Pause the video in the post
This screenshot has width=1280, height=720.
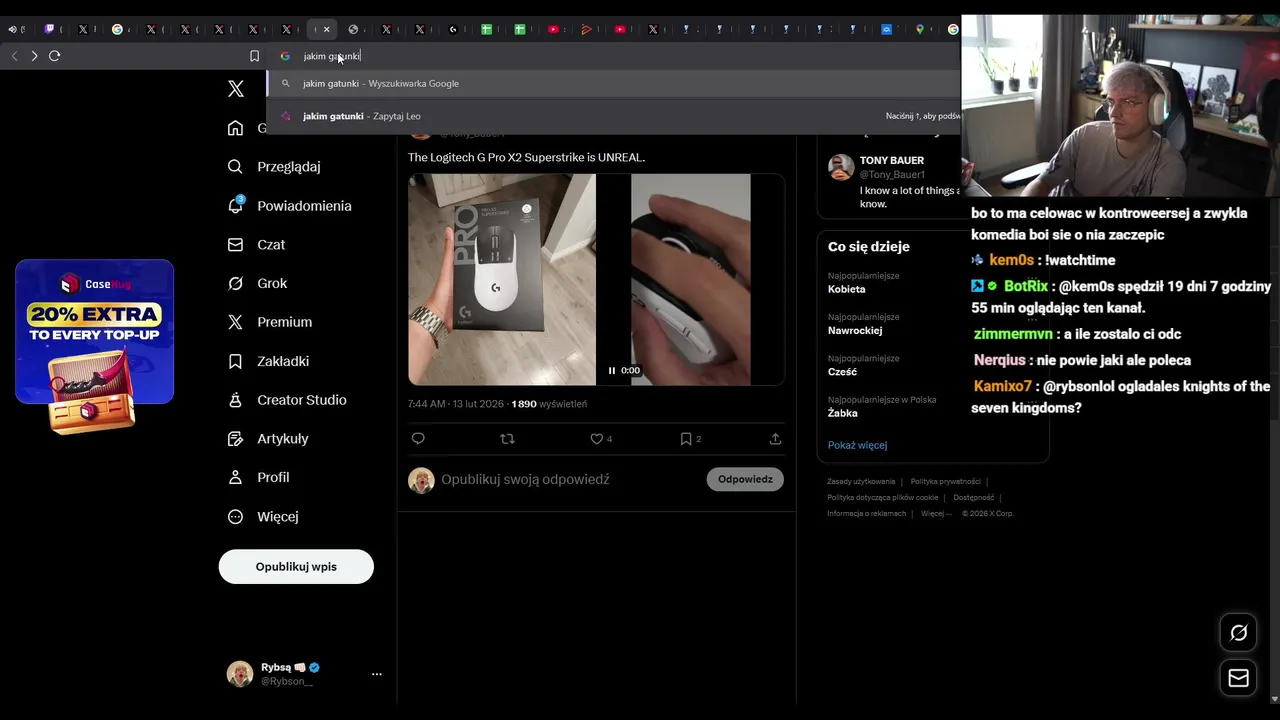pyautogui.click(x=612, y=370)
